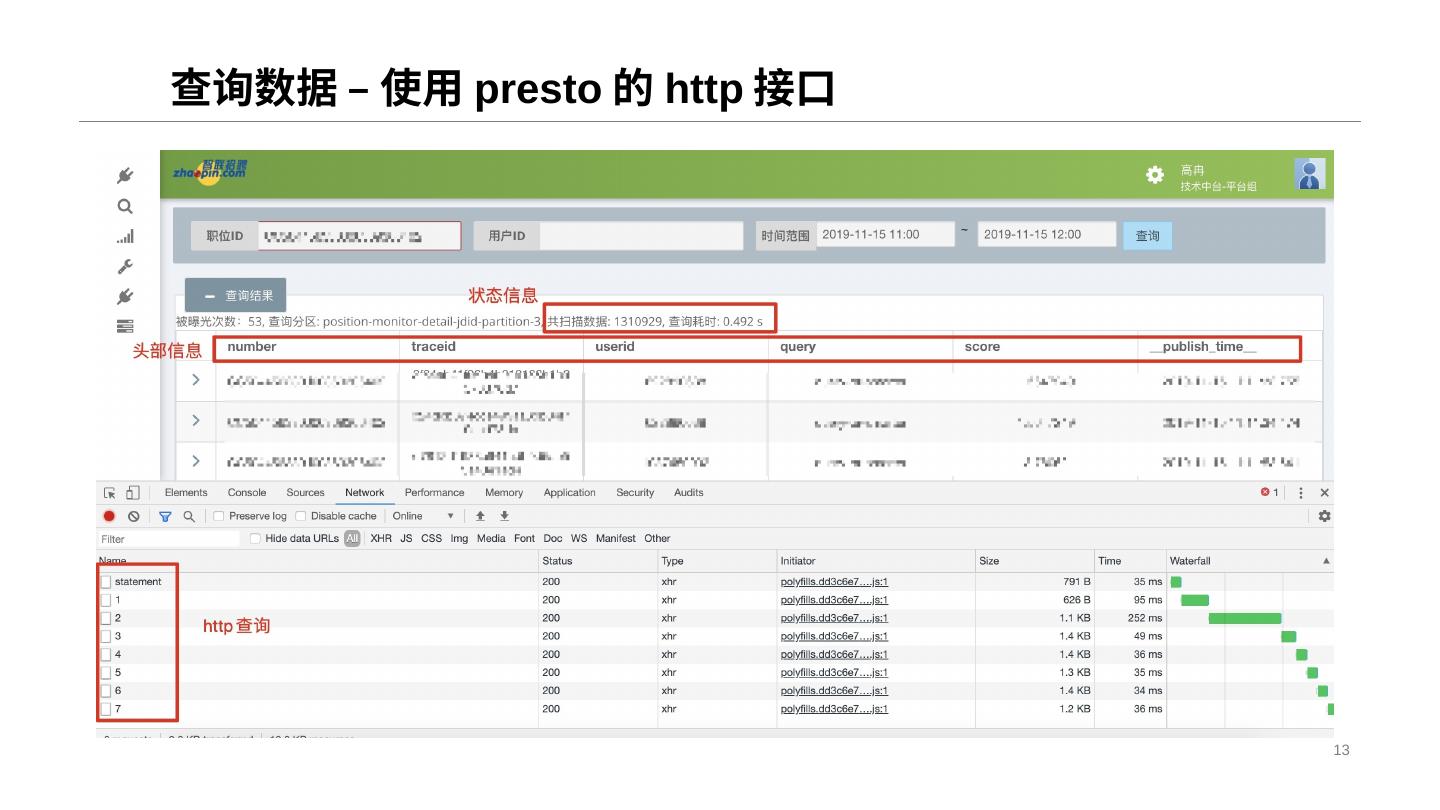Click the waterfall bar for request 2

(1244, 619)
